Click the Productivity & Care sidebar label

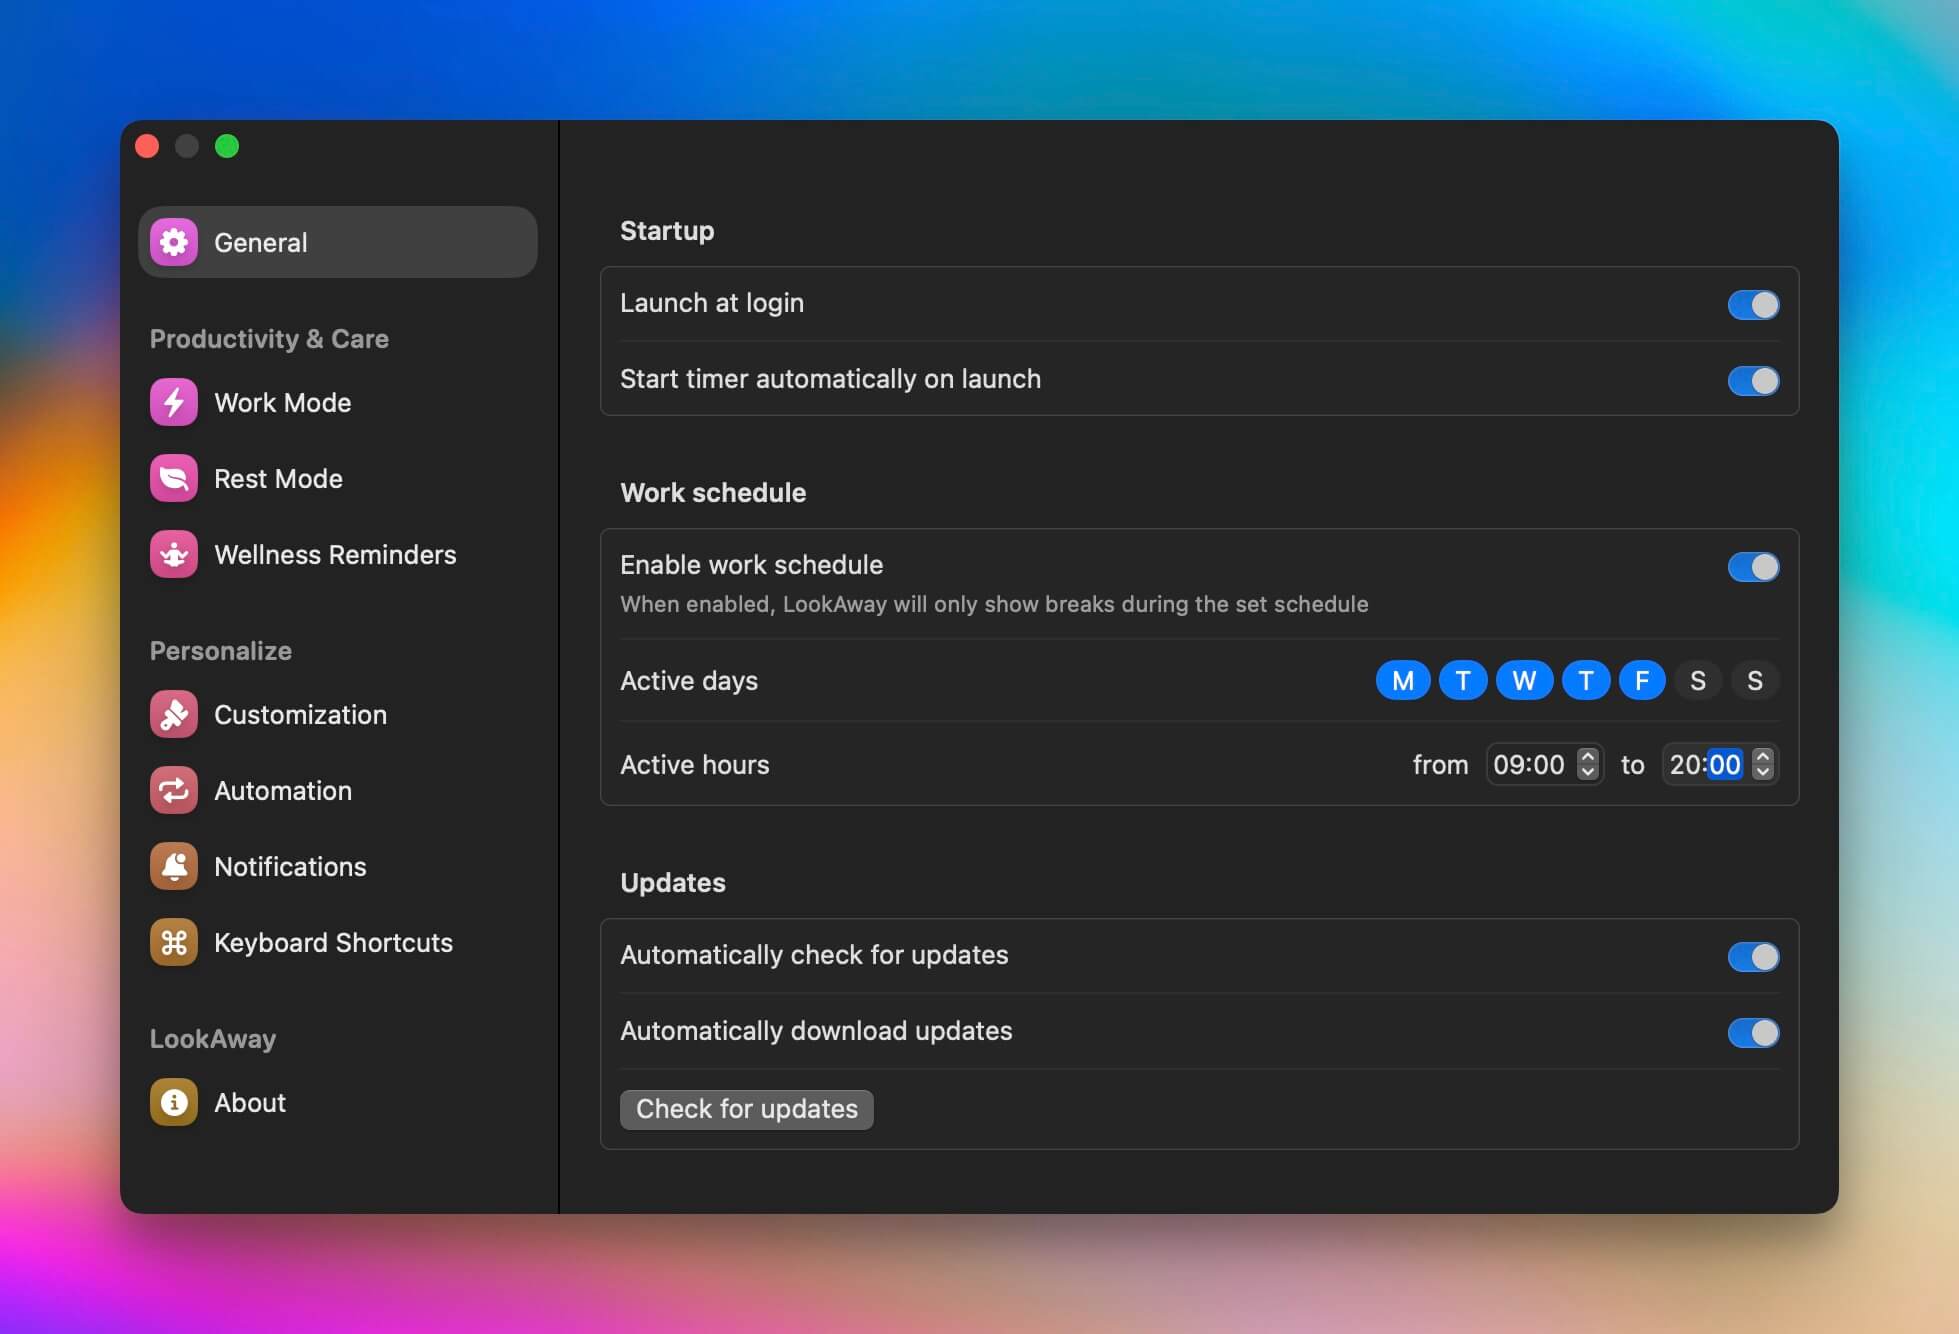point(269,338)
